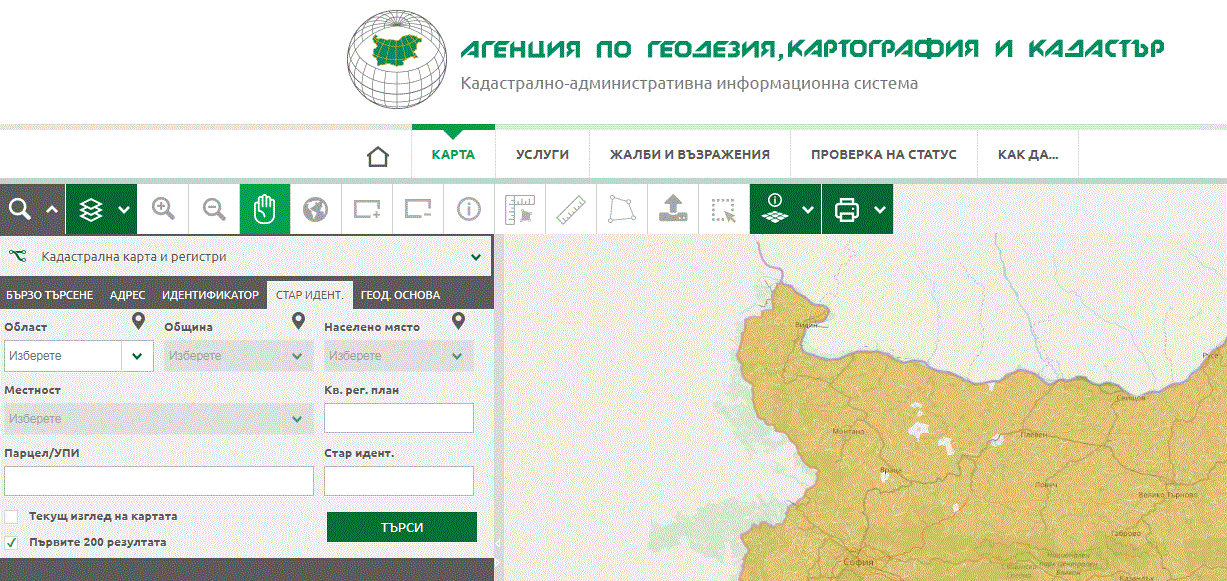Select the zoom in magnifier tool
Image resolution: width=1227 pixels, height=581 pixels.
click(x=163, y=209)
